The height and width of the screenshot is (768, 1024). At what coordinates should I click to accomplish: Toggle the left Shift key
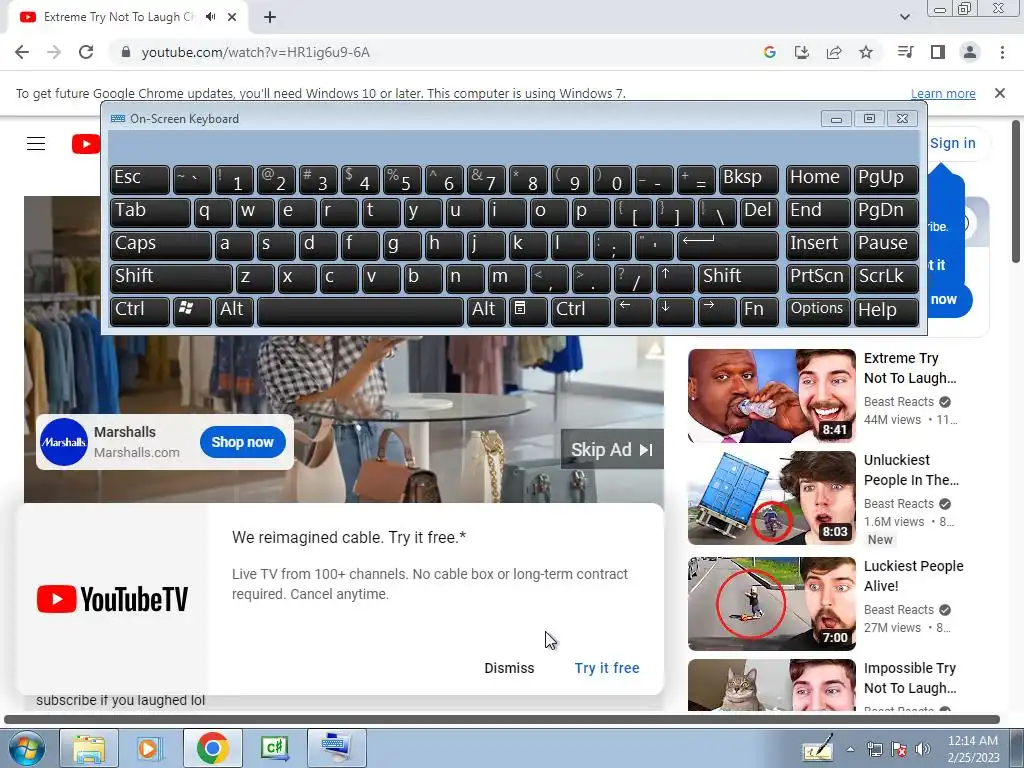pos(171,278)
